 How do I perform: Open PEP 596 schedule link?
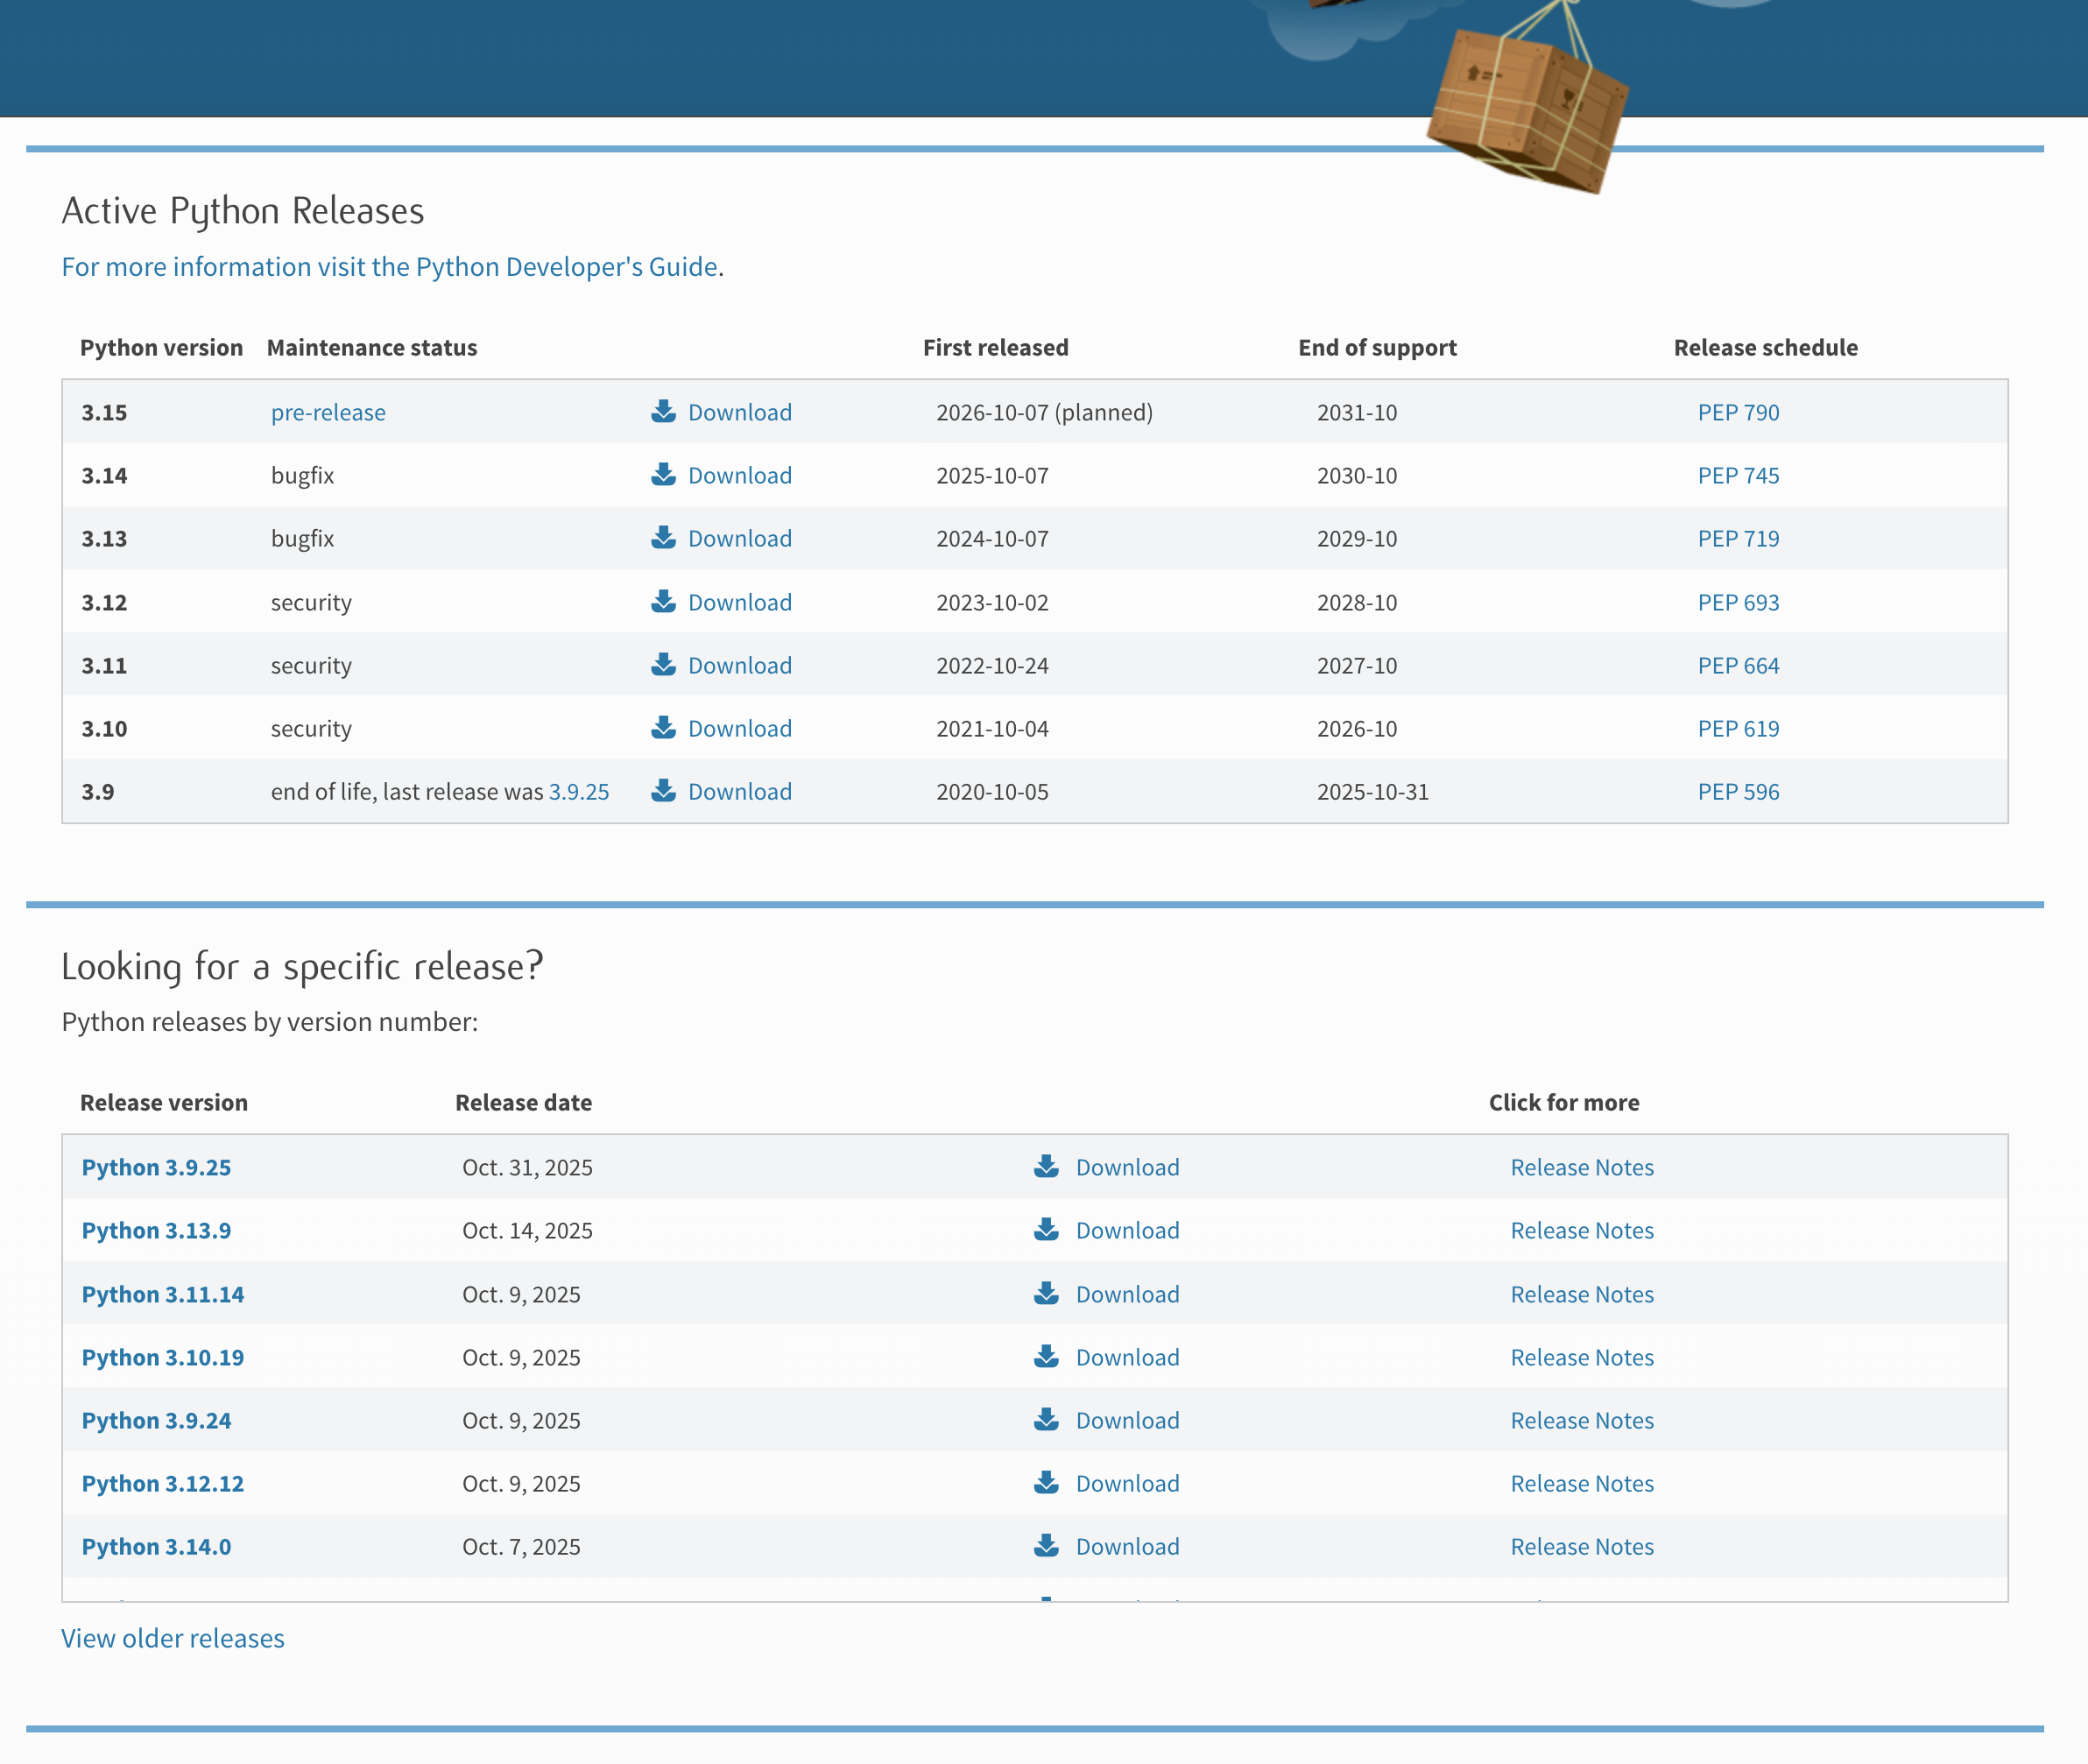[x=1738, y=792]
